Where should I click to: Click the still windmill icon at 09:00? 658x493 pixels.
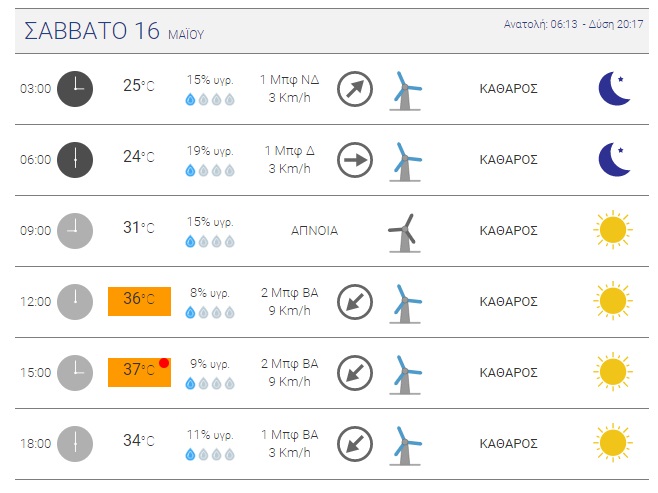[x=405, y=233]
